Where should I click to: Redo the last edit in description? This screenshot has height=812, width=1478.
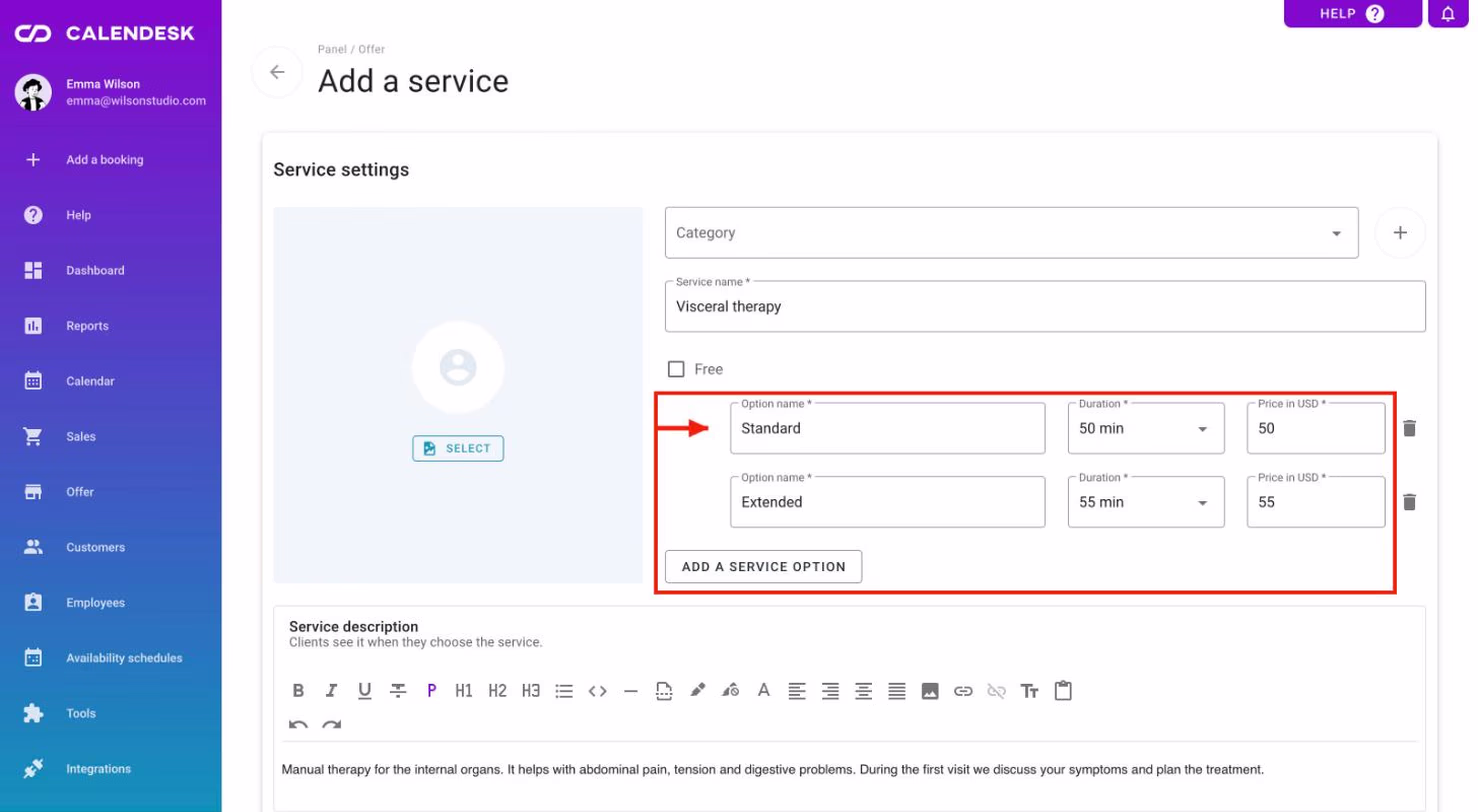pos(331,725)
